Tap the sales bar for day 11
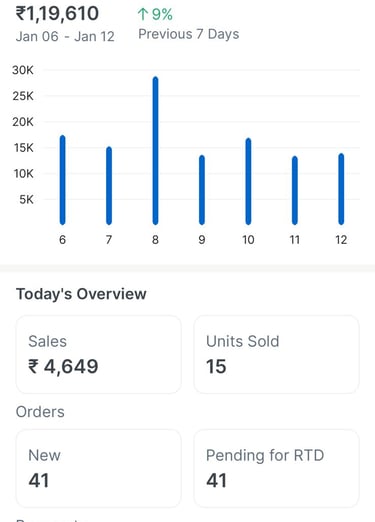The width and height of the screenshot is (375, 522). click(x=295, y=190)
